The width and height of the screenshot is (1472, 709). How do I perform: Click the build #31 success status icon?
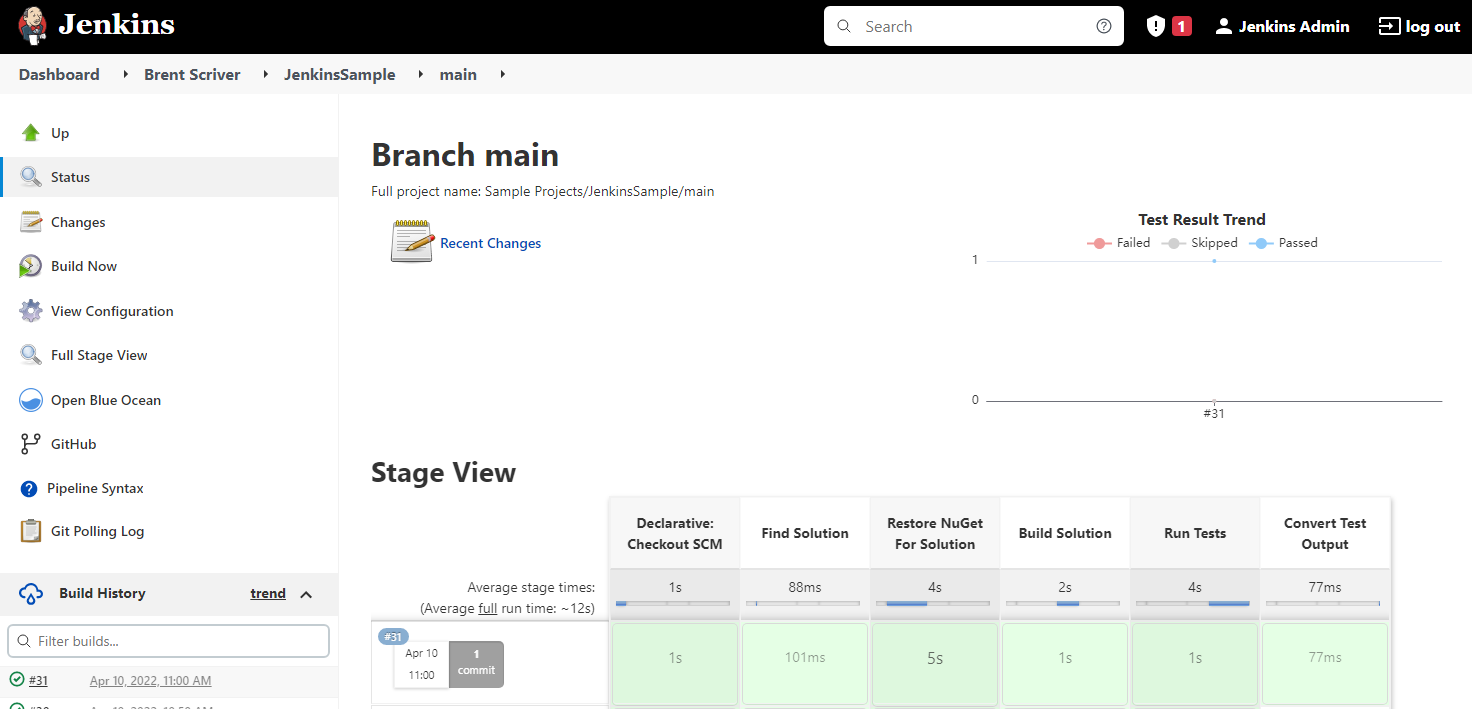tap(16, 680)
